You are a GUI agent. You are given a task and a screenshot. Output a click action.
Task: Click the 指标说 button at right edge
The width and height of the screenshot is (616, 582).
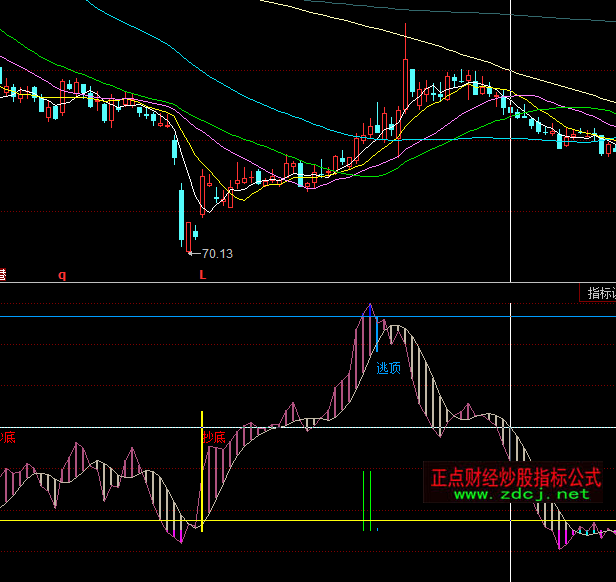tap(600, 293)
